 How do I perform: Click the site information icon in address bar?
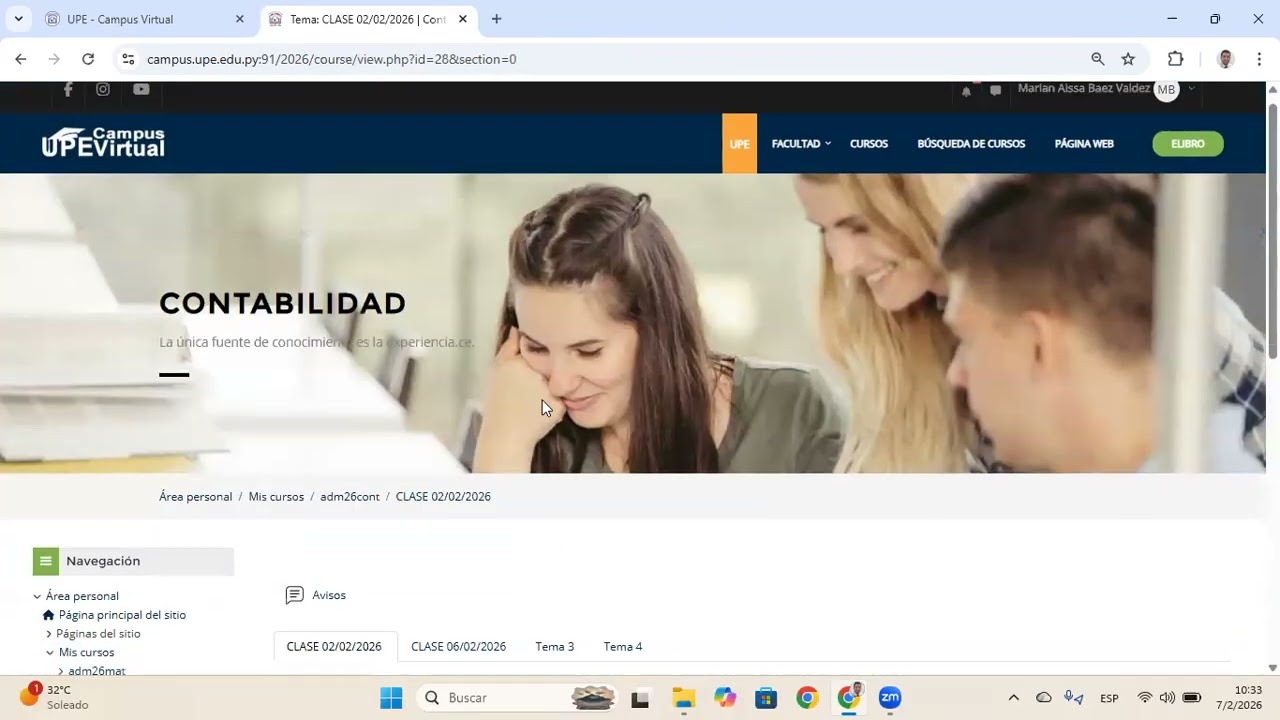click(x=128, y=59)
